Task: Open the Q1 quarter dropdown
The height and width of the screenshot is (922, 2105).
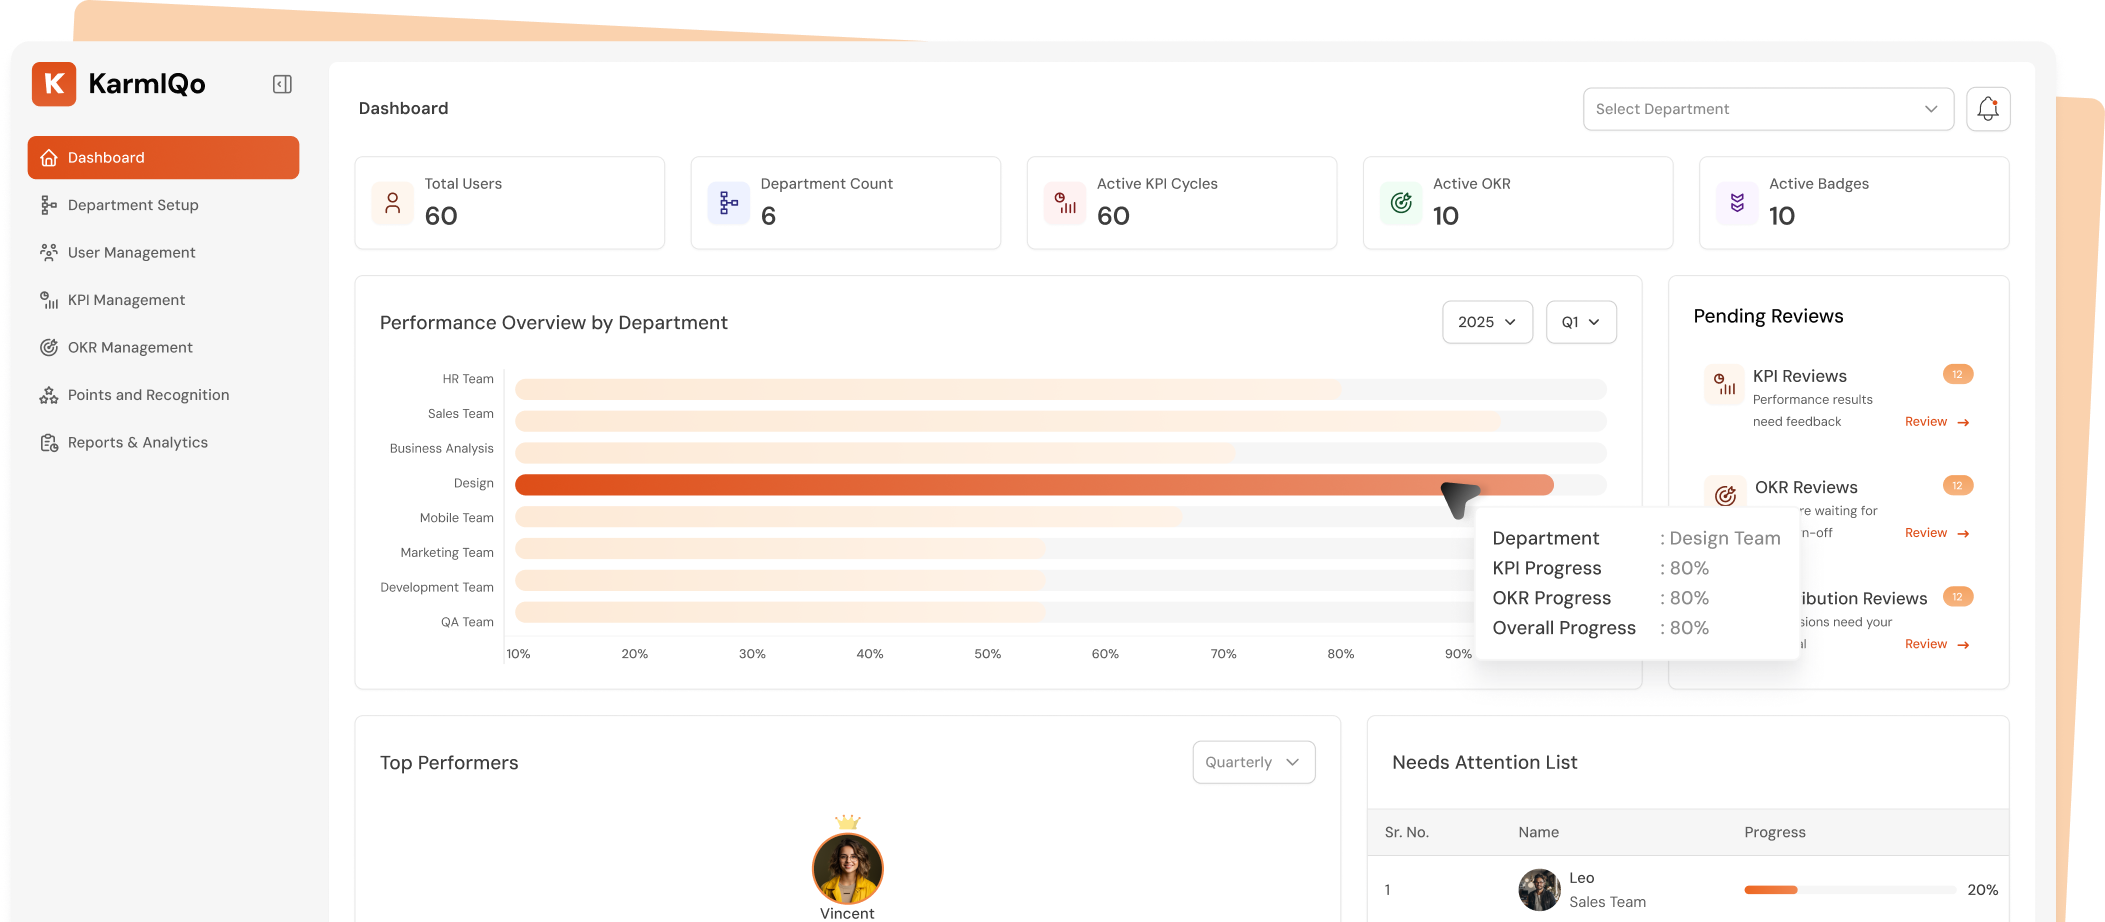Action: (x=1581, y=322)
